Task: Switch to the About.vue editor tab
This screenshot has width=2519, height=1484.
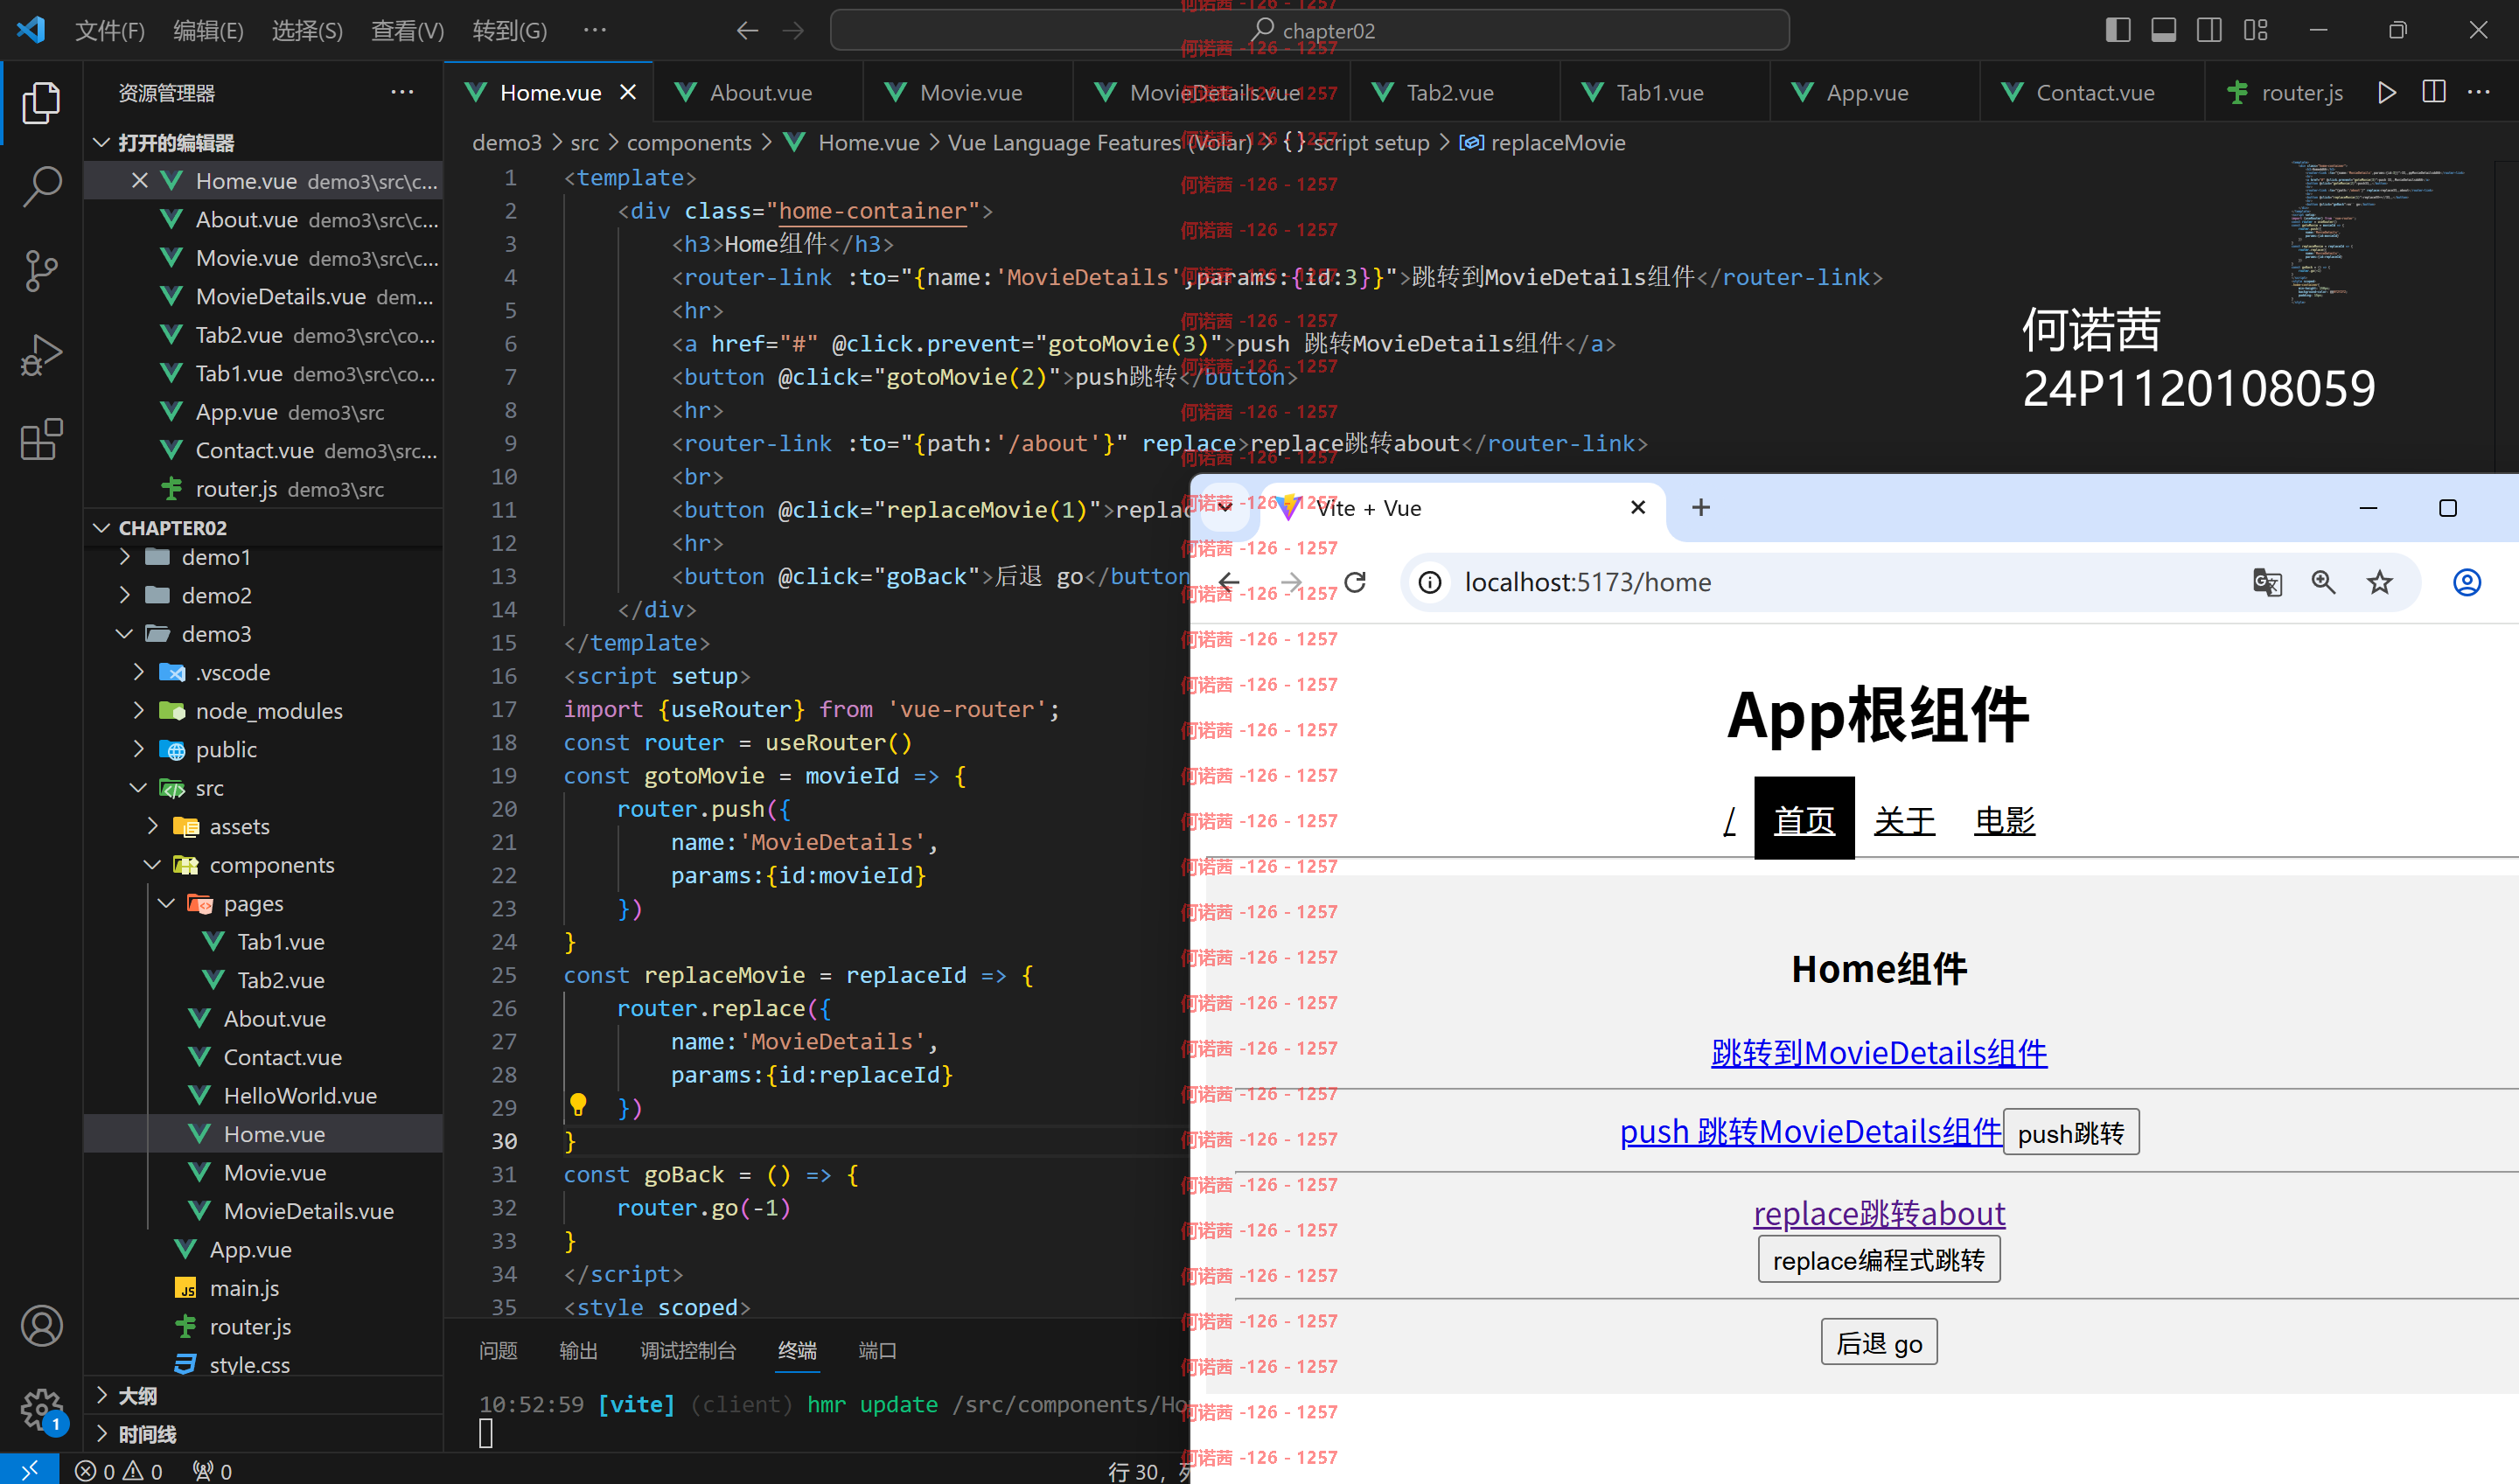Action: 758,92
